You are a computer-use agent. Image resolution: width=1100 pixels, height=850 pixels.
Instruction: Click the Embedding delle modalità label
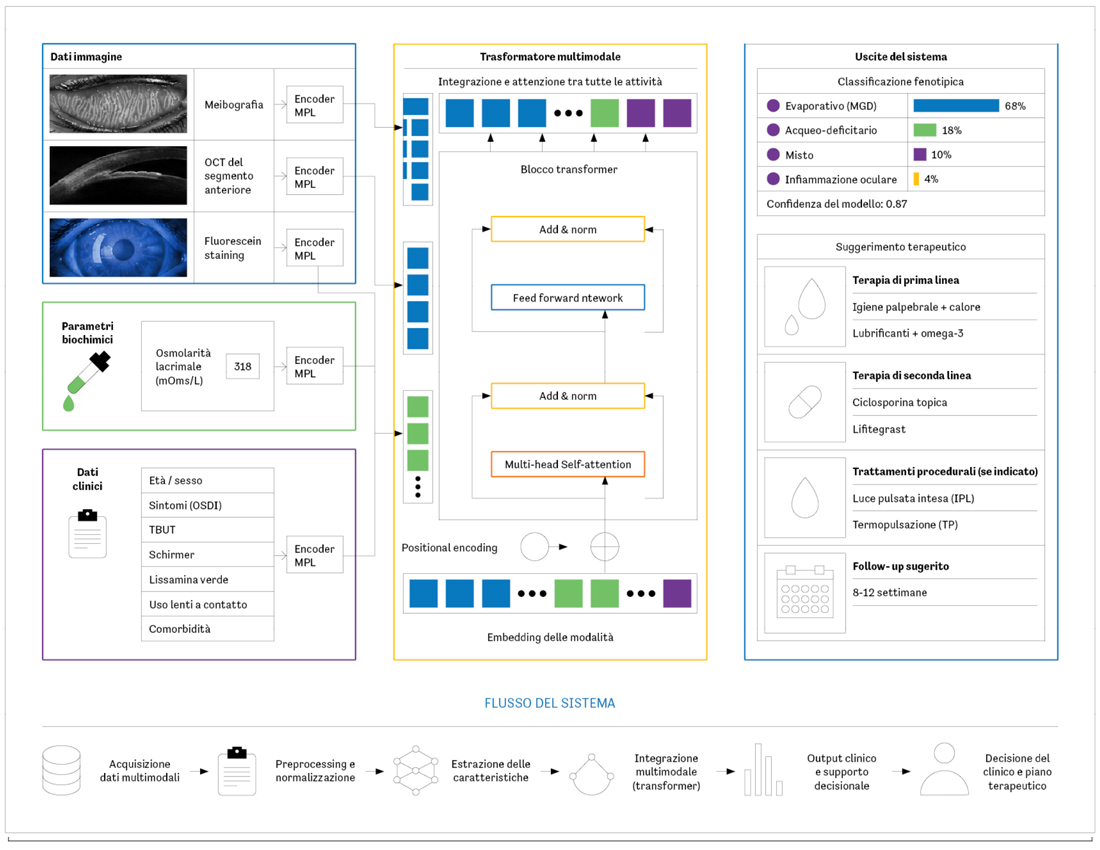click(x=550, y=637)
